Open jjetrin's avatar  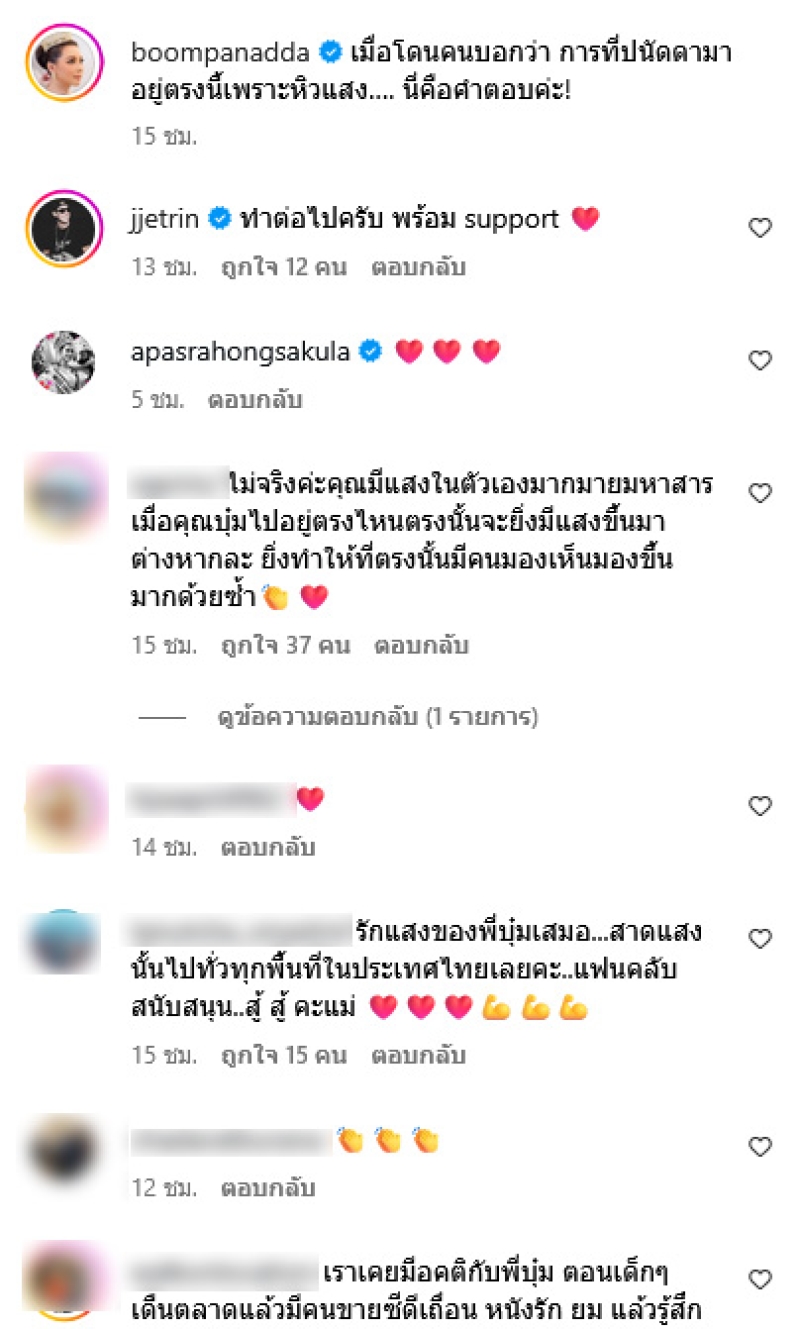click(x=63, y=230)
